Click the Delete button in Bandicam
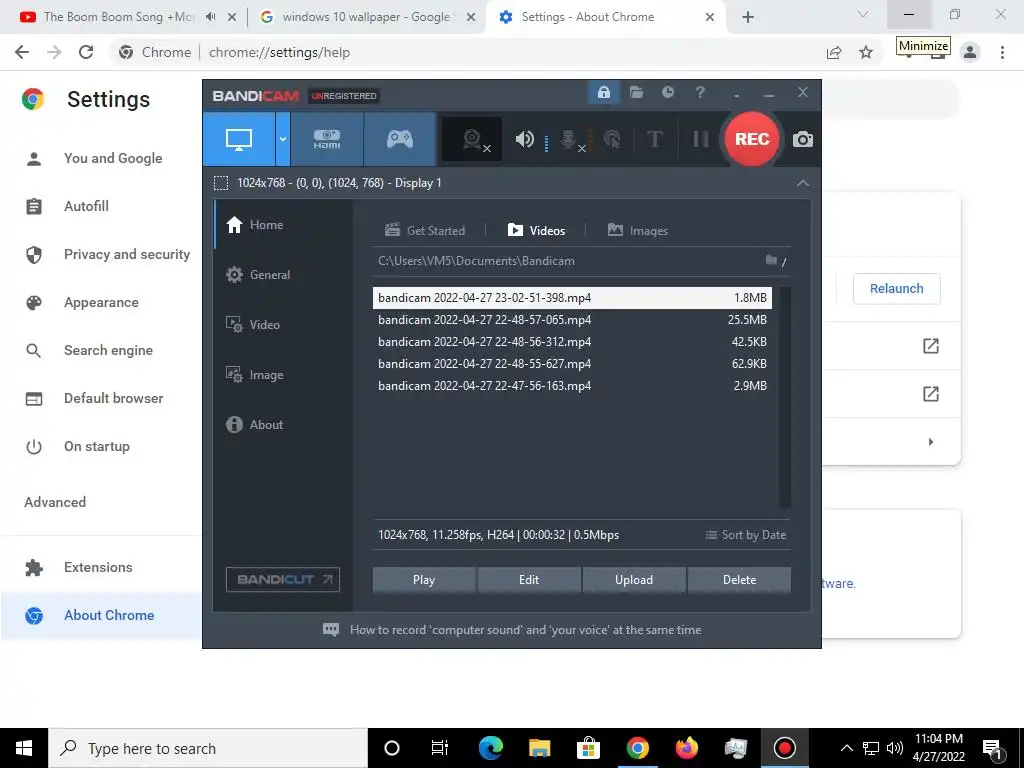1024x768 pixels. 739,580
